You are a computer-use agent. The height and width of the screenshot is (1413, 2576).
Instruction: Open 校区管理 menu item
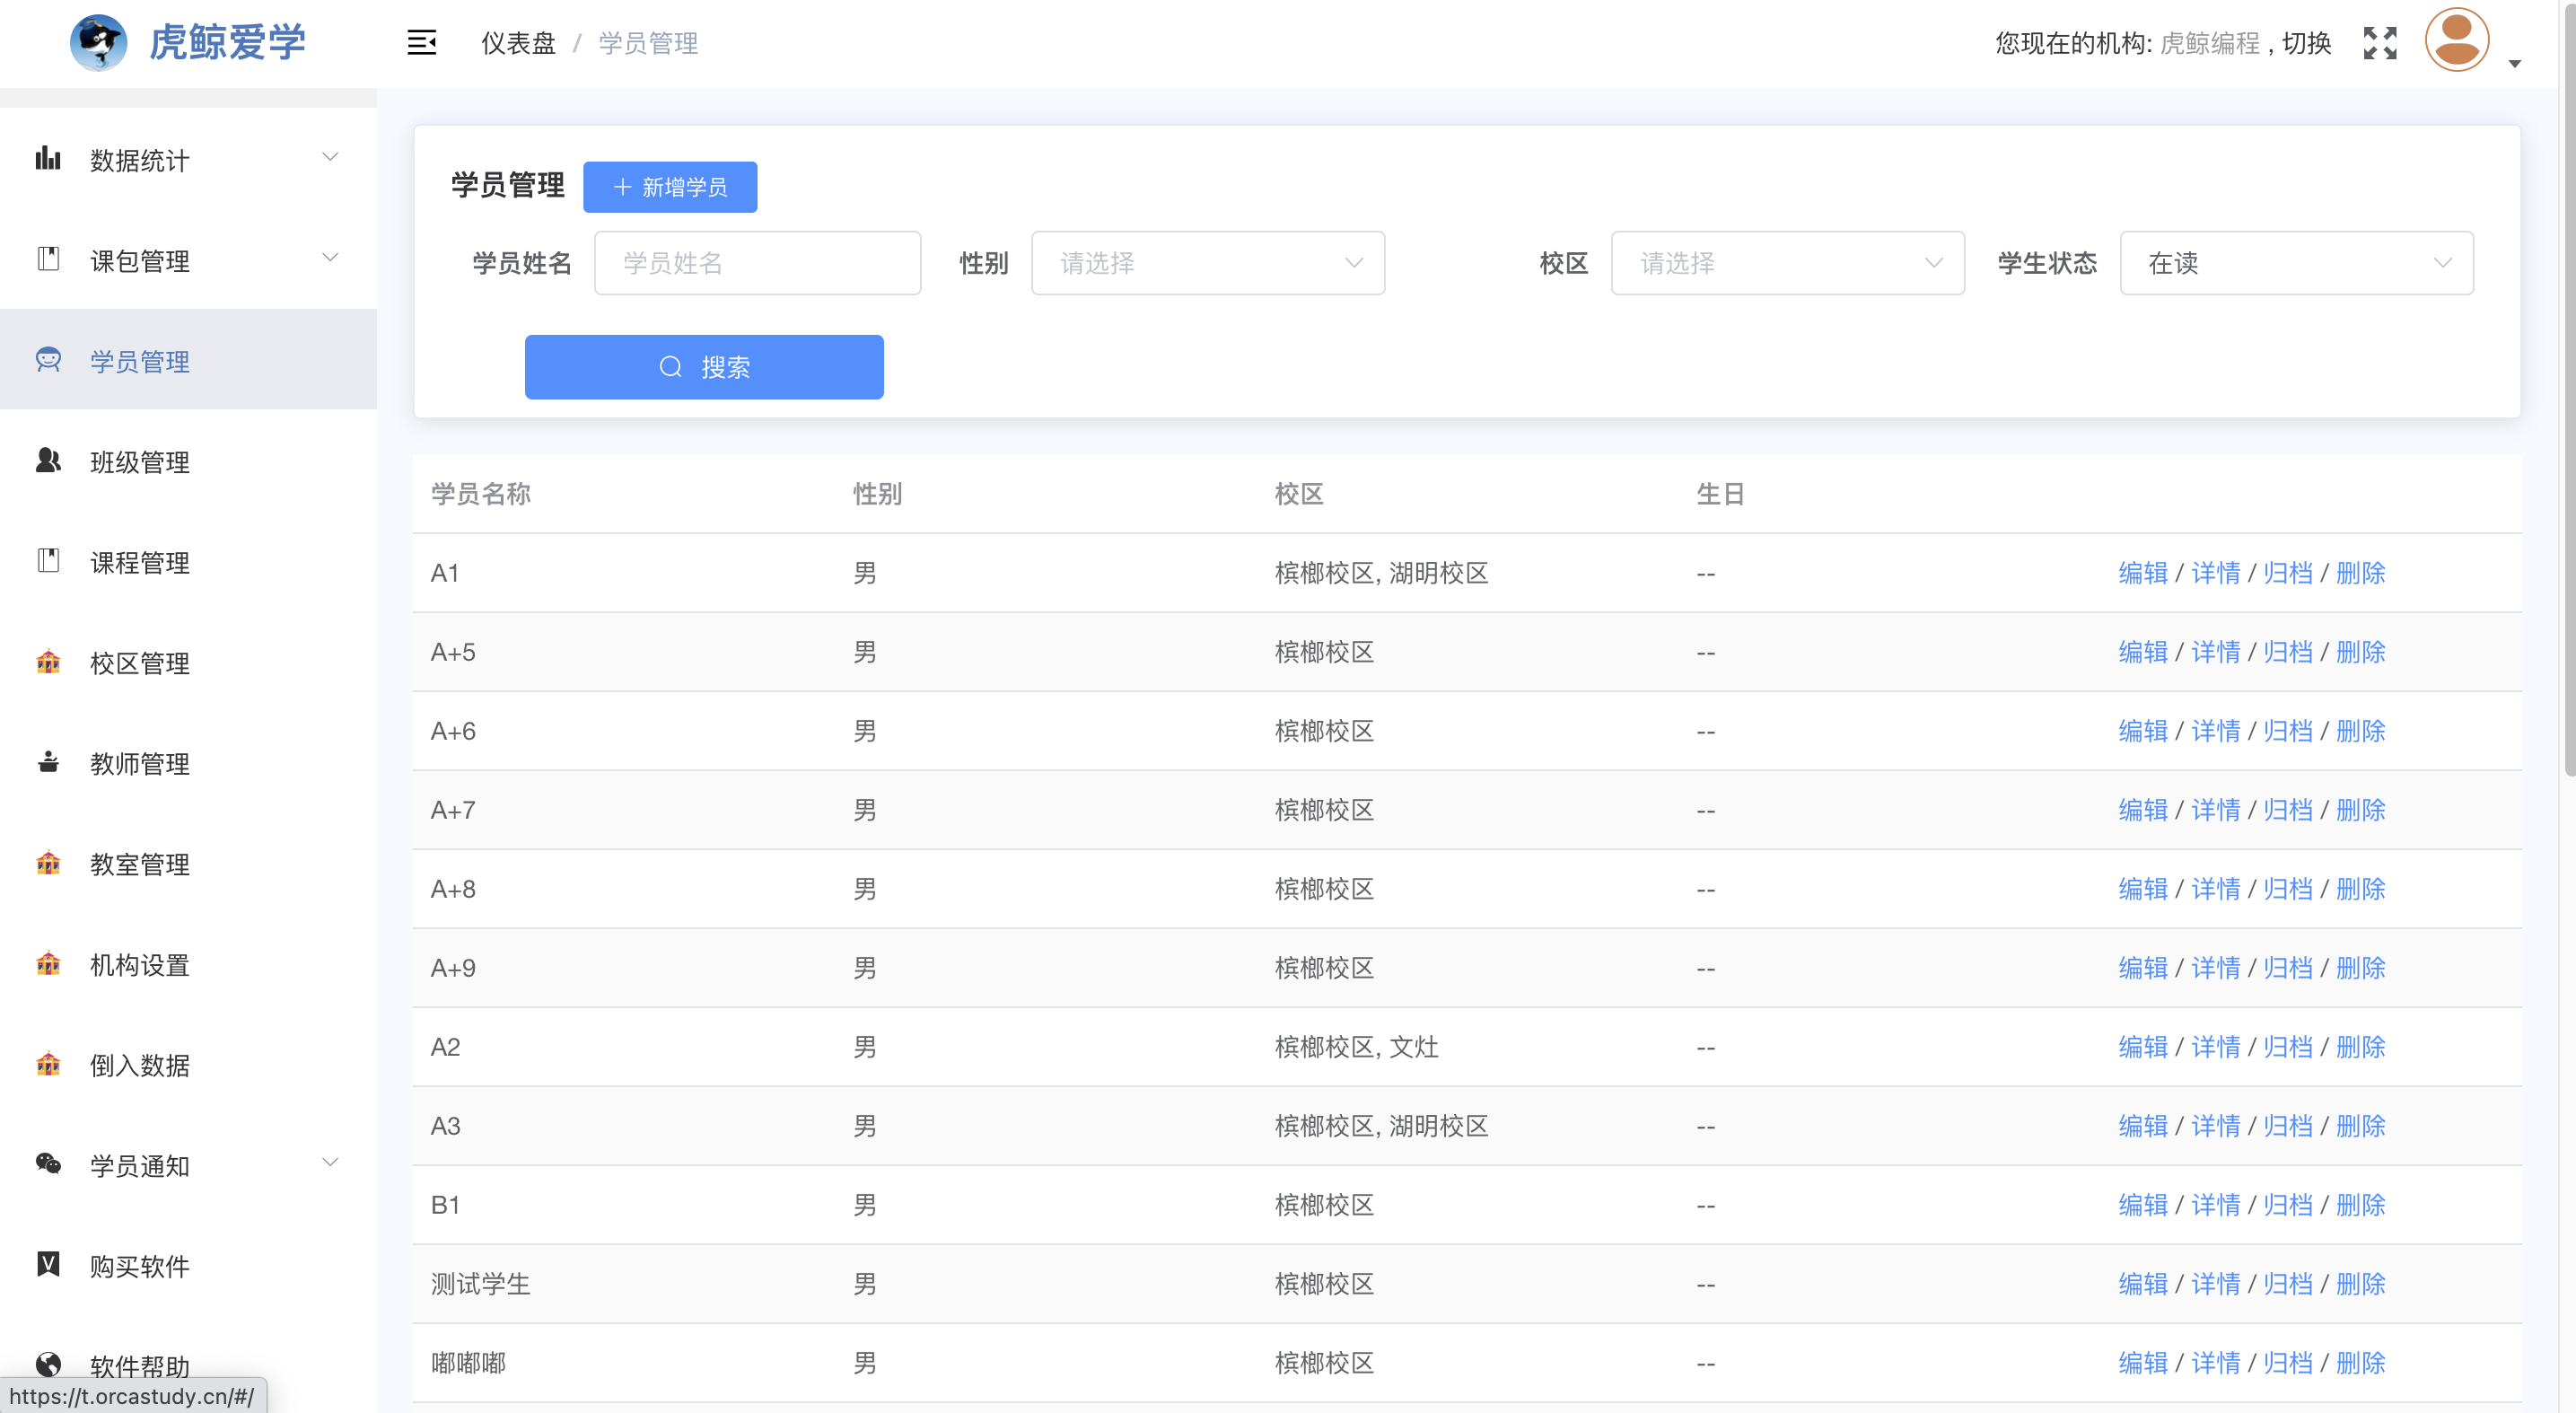tap(188, 662)
